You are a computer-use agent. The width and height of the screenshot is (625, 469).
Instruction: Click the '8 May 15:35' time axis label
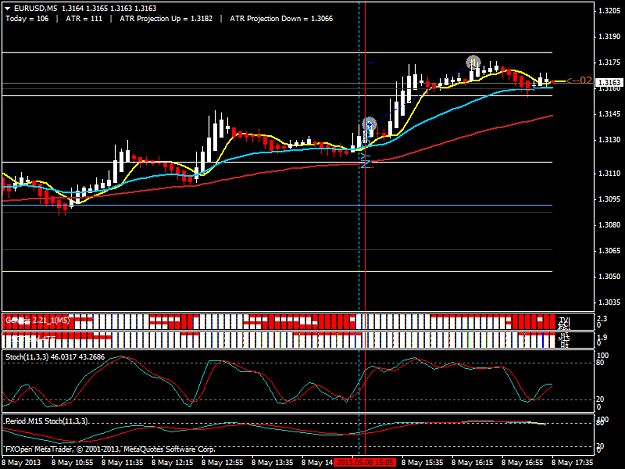point(422,463)
